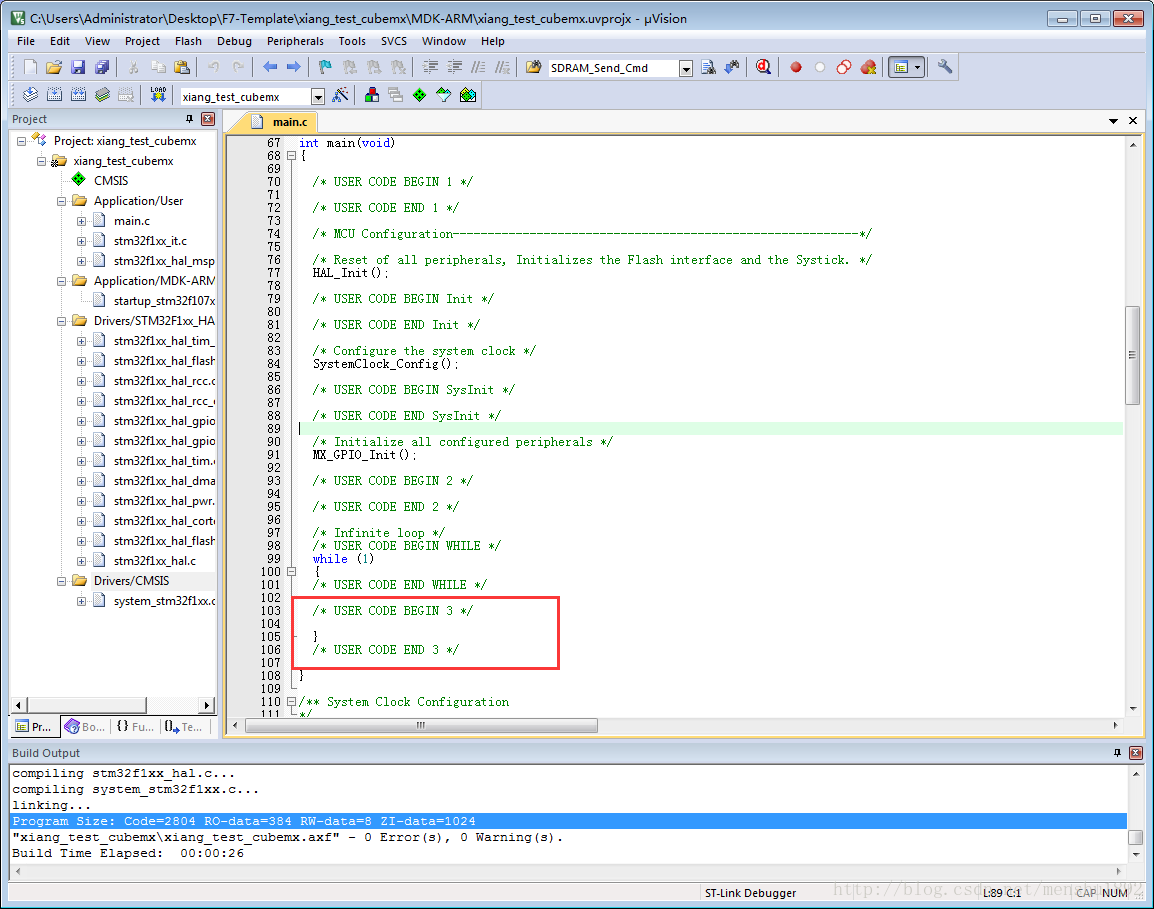Viewport: 1154px width, 909px height.
Task: Open the window layout dropdown arrow
Action: pyautogui.click(x=918, y=67)
